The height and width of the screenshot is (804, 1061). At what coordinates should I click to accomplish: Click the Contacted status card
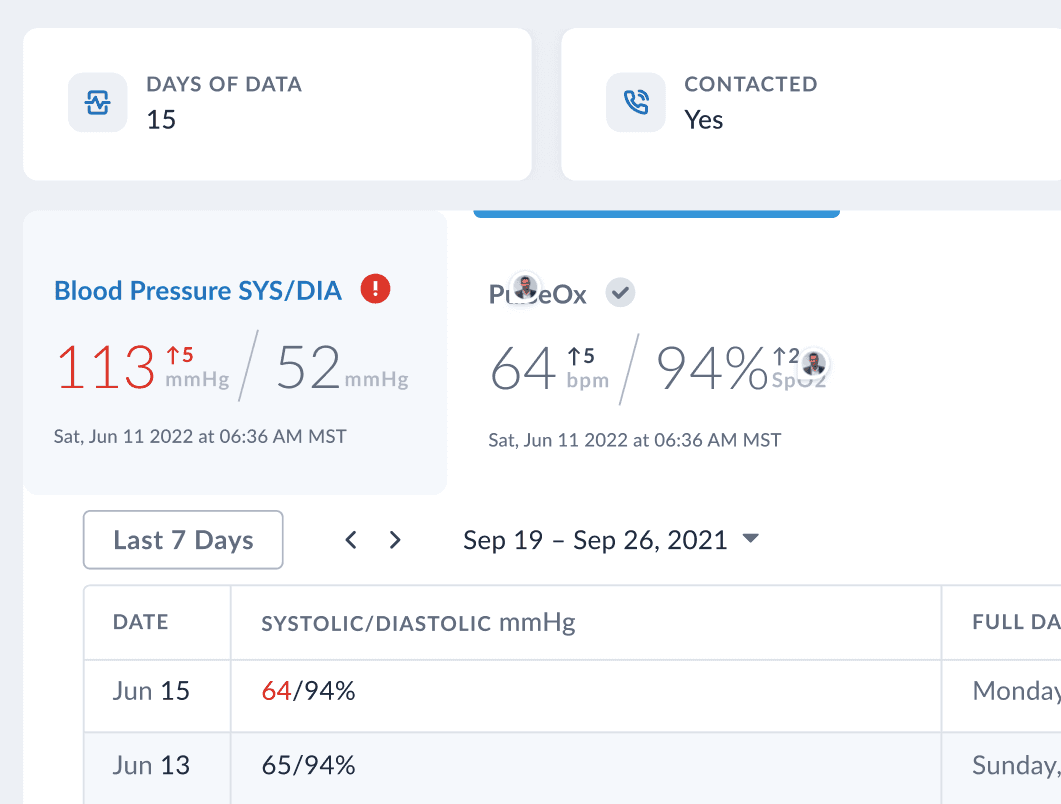click(810, 104)
